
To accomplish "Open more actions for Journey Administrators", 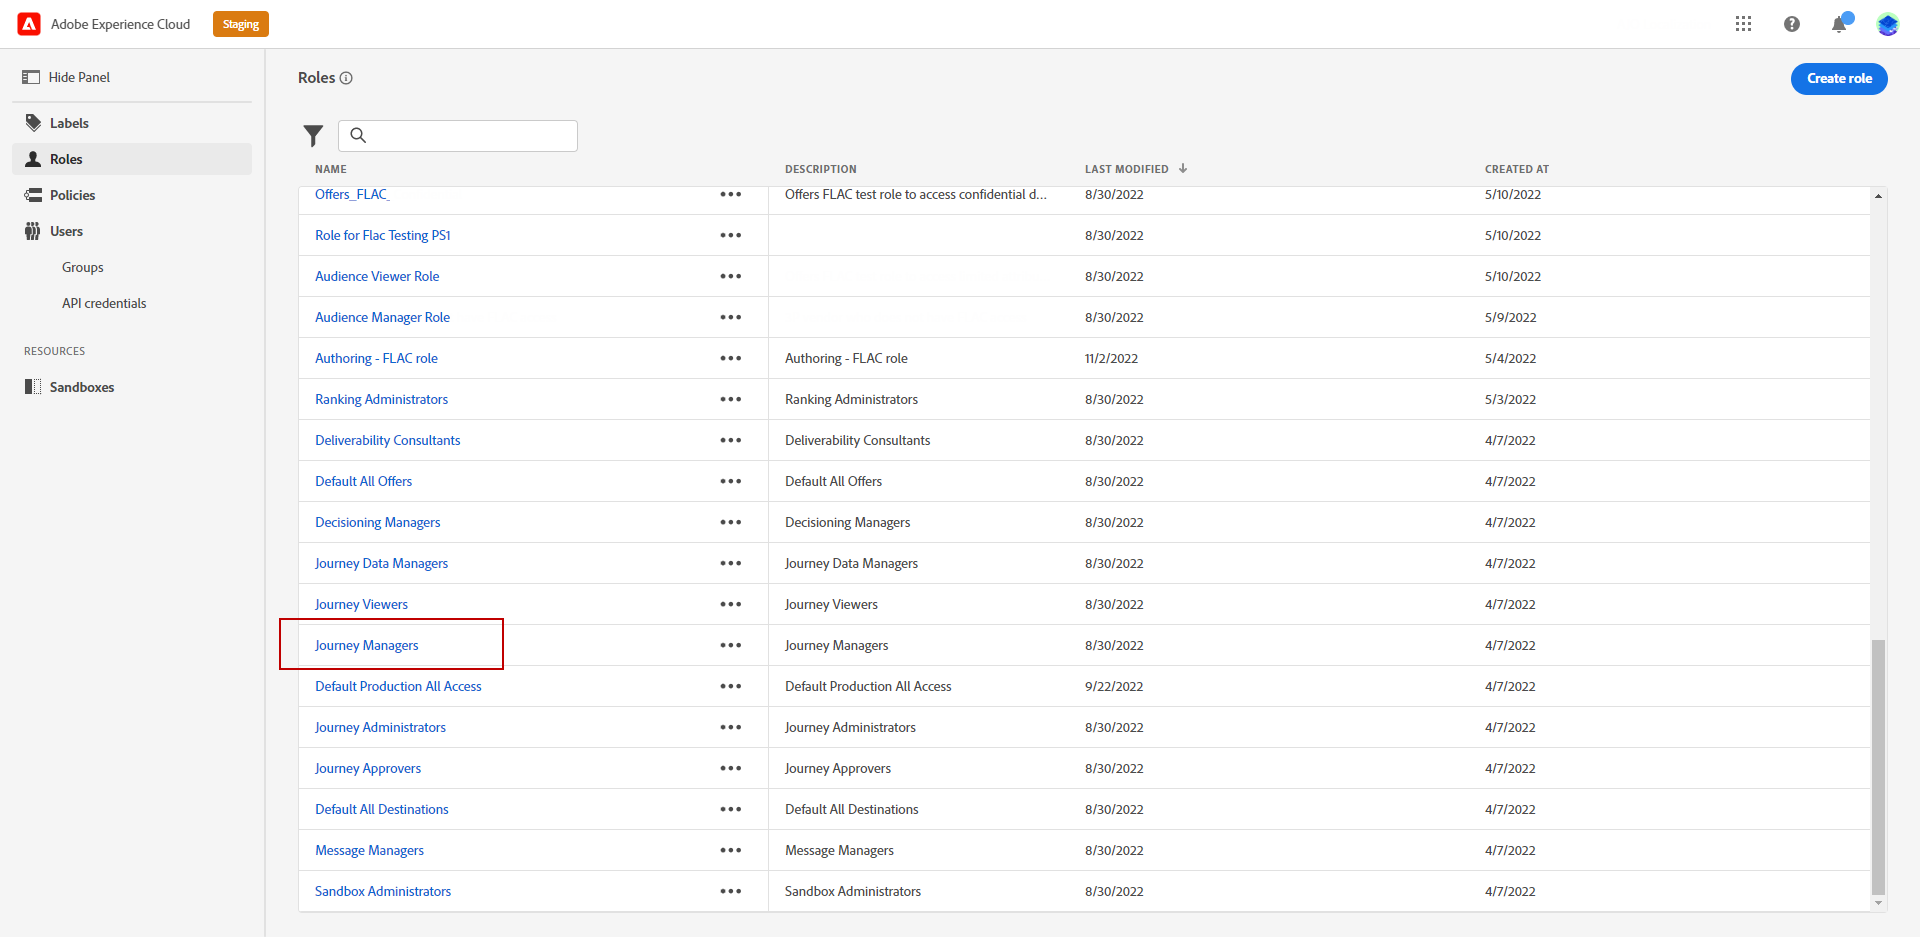I will click(731, 727).
